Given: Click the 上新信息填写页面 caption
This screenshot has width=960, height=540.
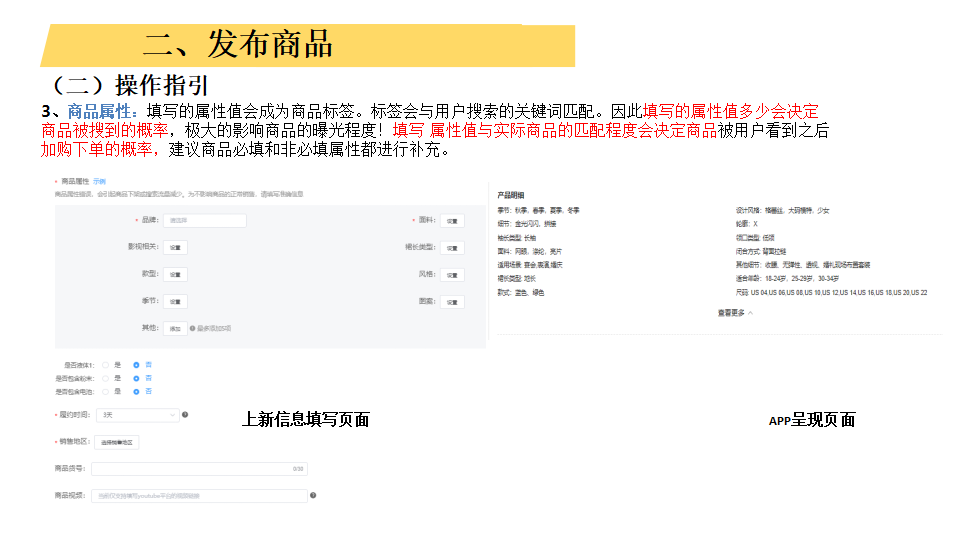Looking at the screenshot, I should (306, 419).
